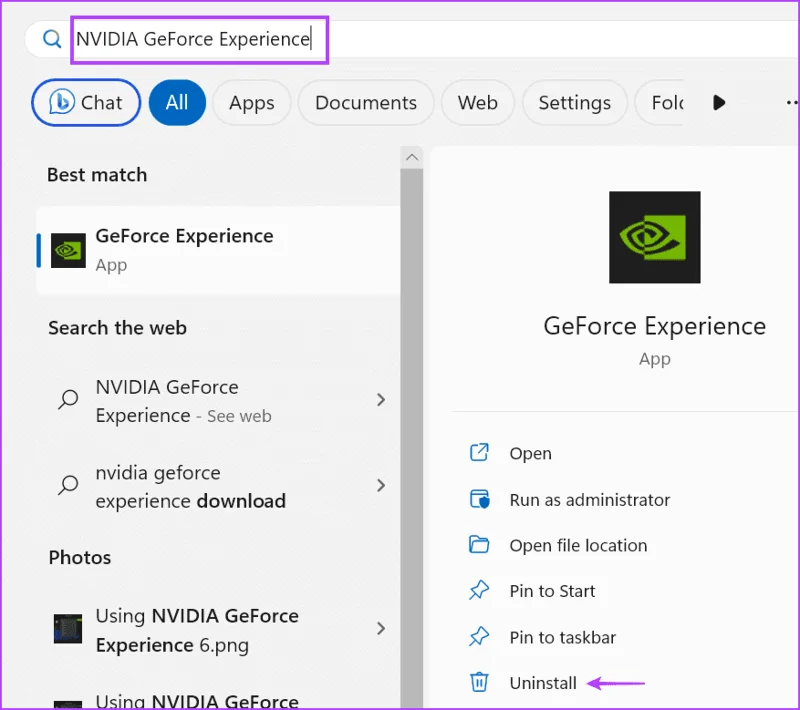Viewport: 800px width, 710px height.
Task: Click the pin icon beside Pin to taskbar
Action: point(479,637)
